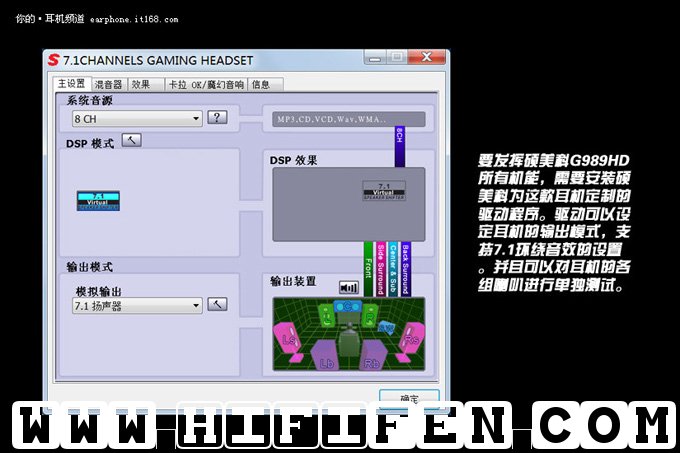Click the blue Center & Sub channel bar

tap(392, 269)
